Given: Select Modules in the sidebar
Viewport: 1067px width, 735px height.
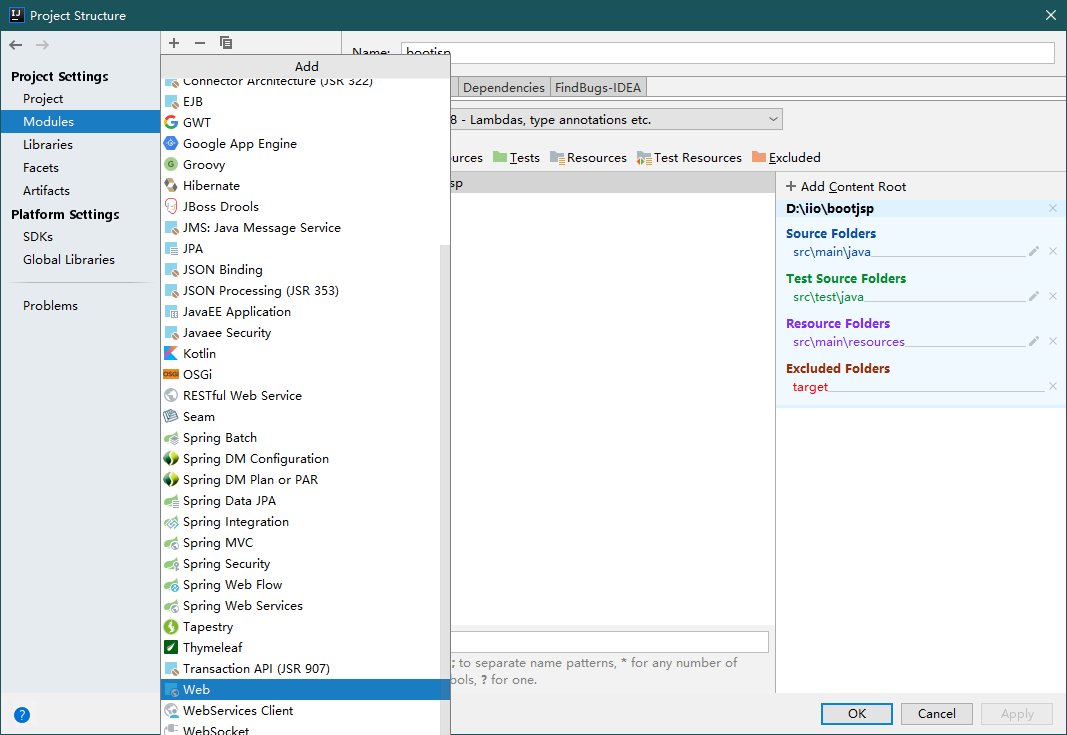Looking at the screenshot, I should (80, 121).
